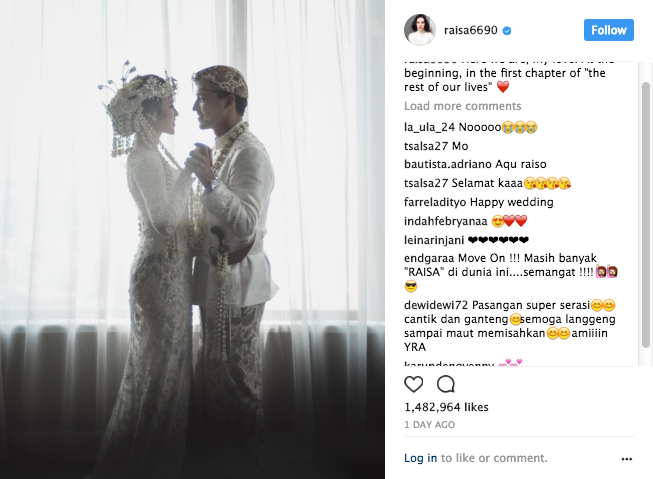Open dewidewi72 commenter profile
653x479 pixels.
pyautogui.click(x=436, y=305)
